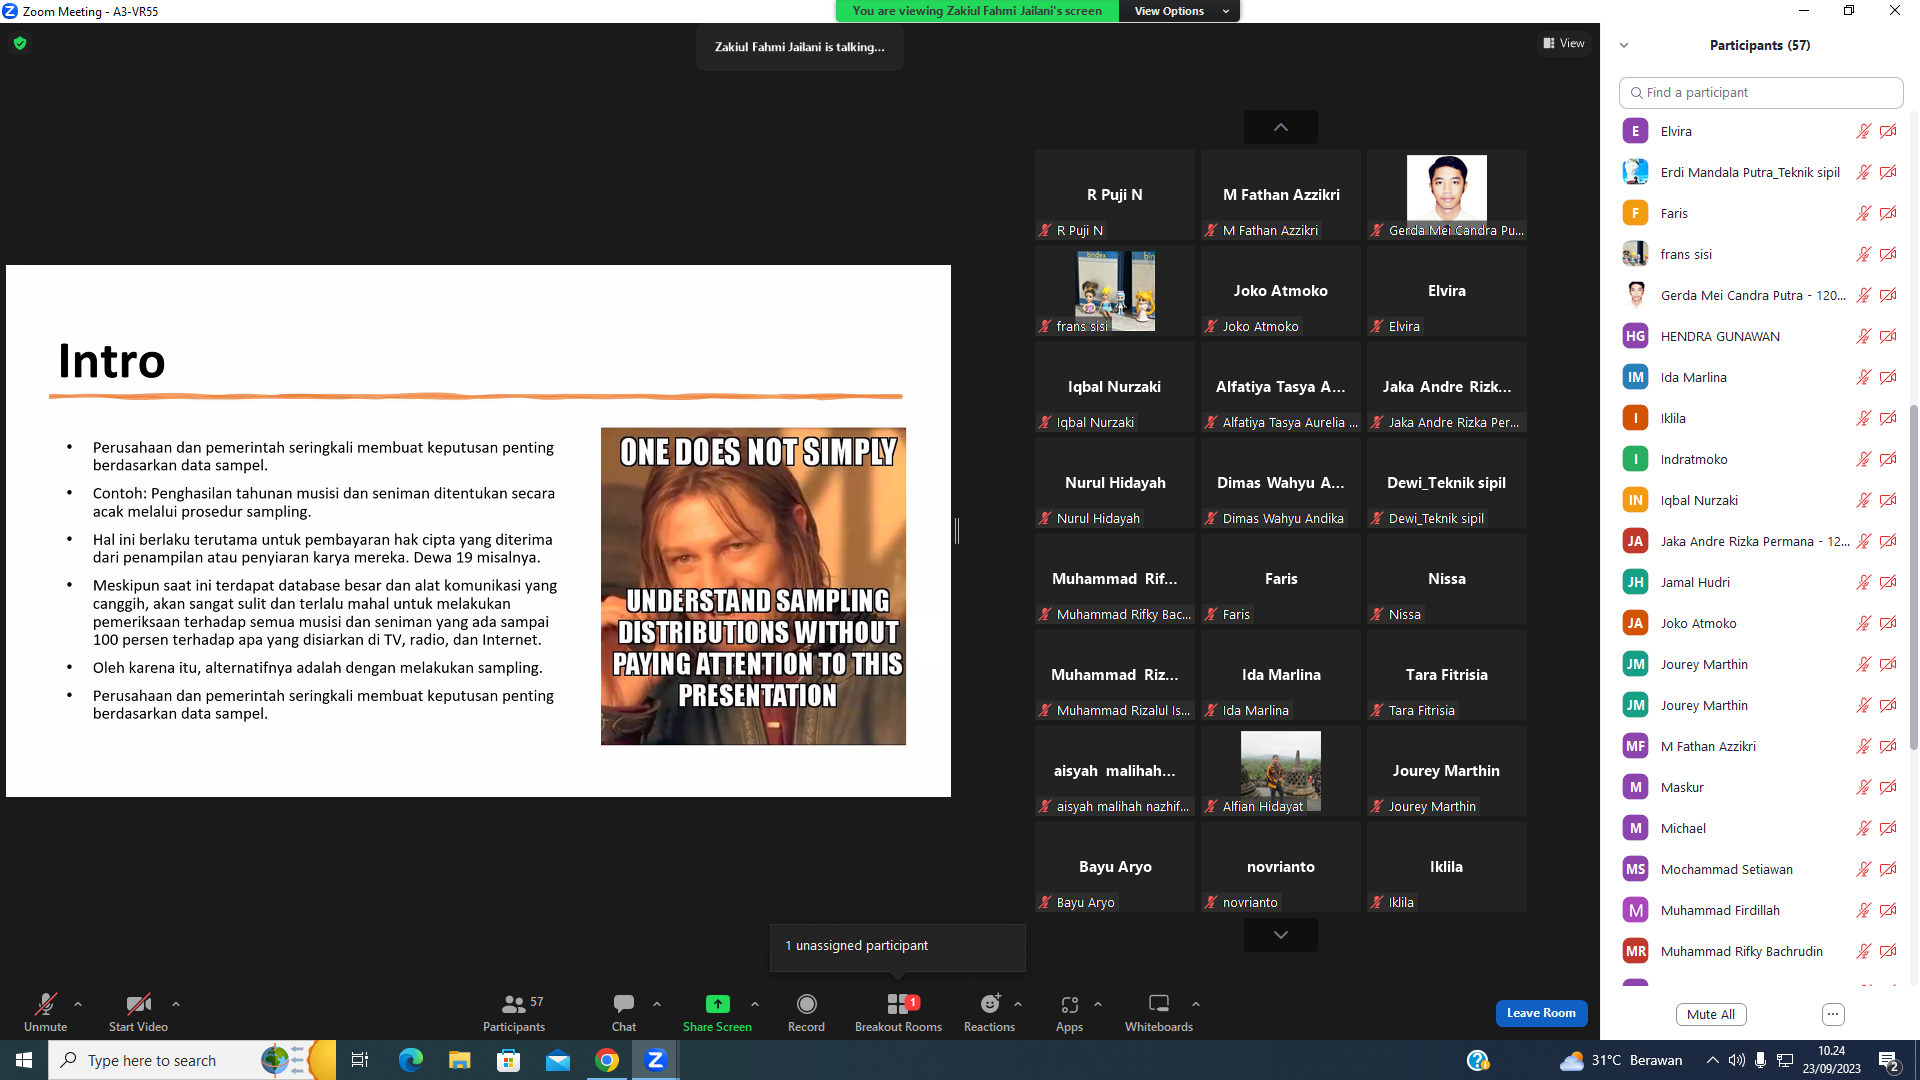
Task: Open Google Chrome from taskbar
Action: click(606, 1060)
